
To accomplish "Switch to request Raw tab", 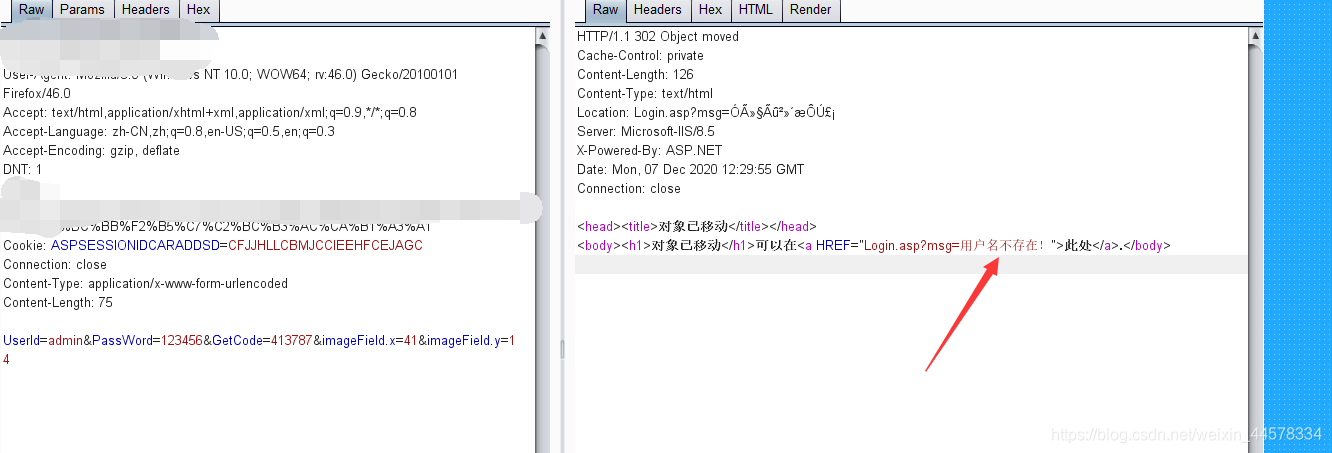I will point(31,10).
